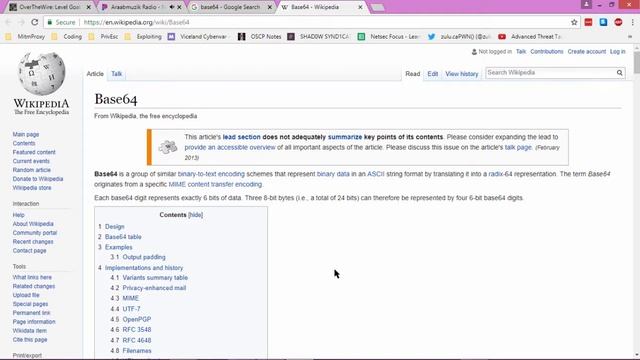Open Donate to Wikipedia link
Image resolution: width=640 pixels, height=360 pixels.
[x=38, y=179]
